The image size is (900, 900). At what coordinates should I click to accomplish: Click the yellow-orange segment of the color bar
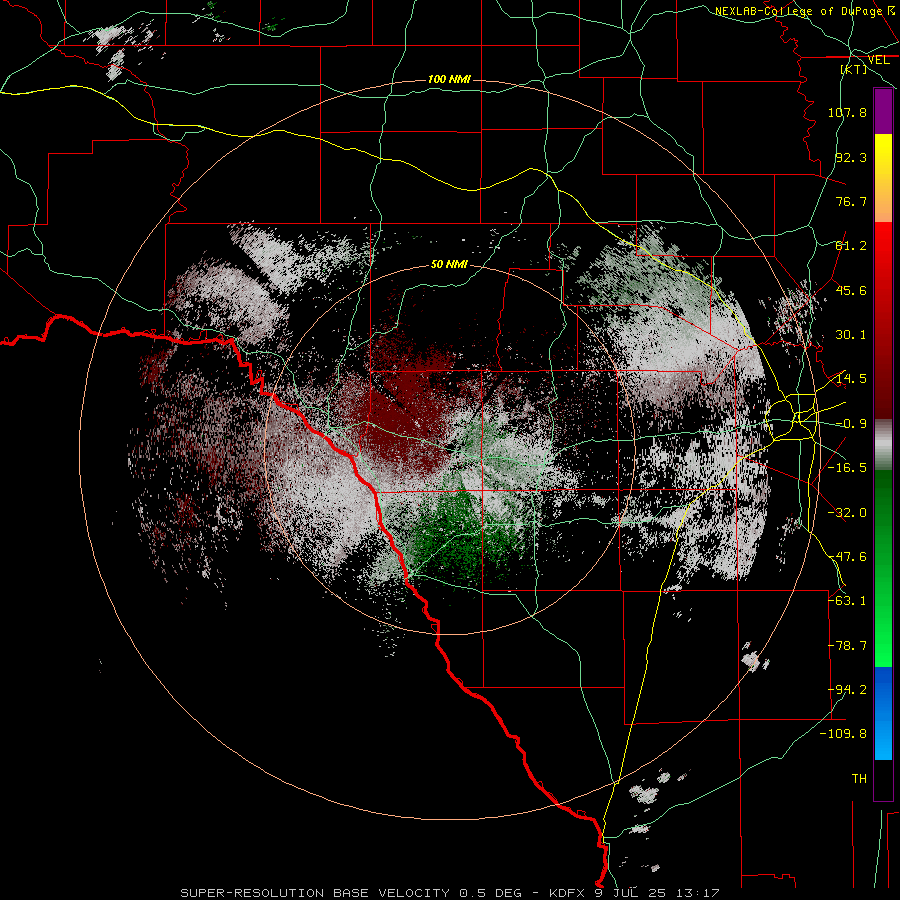click(883, 178)
